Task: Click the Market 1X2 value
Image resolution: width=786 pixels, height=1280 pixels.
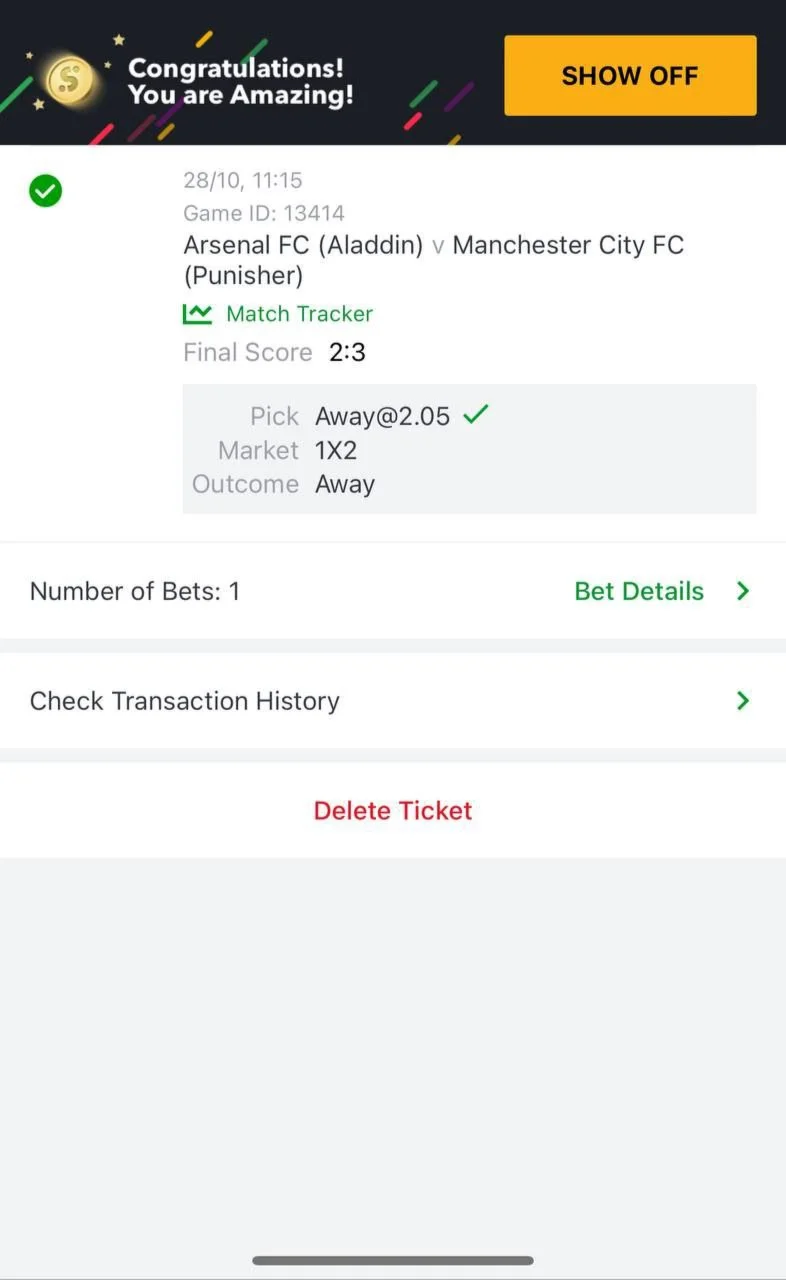Action: 336,450
